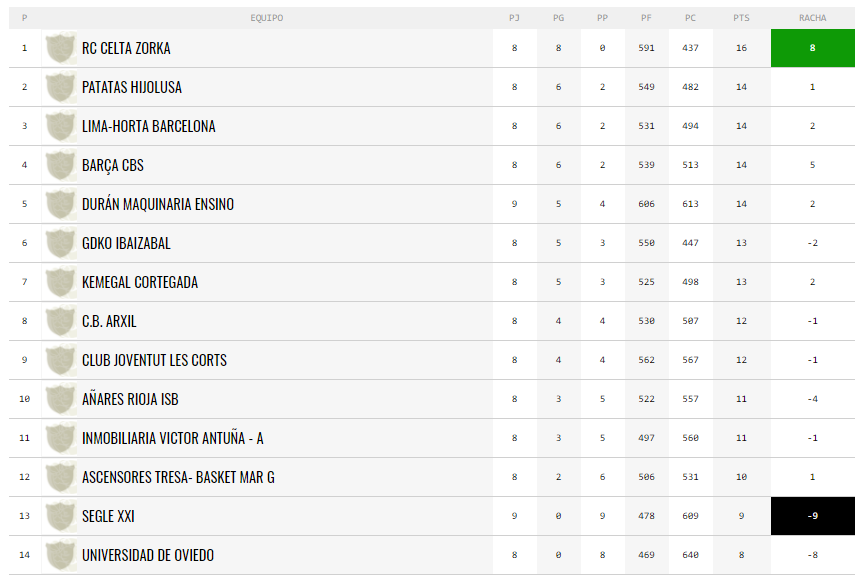
Task: Click the RACHA column header
Action: tap(813, 18)
